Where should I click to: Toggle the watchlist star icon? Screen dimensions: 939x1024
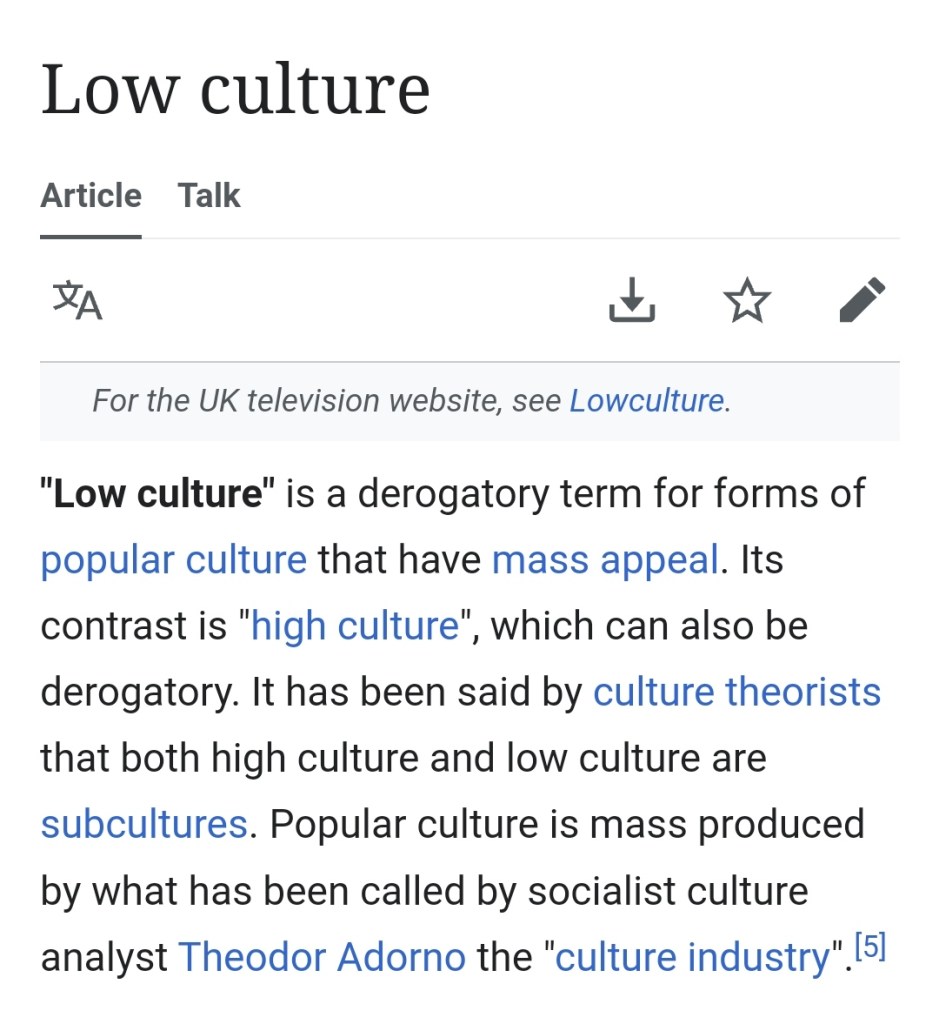(x=747, y=301)
